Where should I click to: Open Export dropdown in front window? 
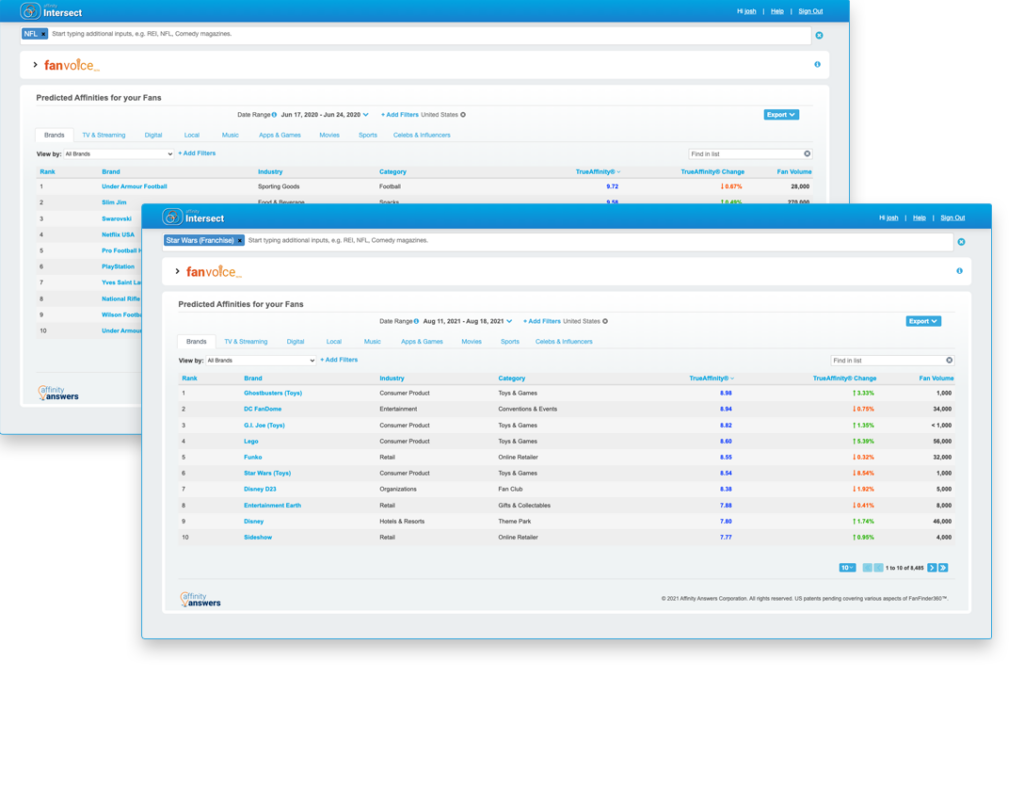pyautogui.click(x=923, y=321)
